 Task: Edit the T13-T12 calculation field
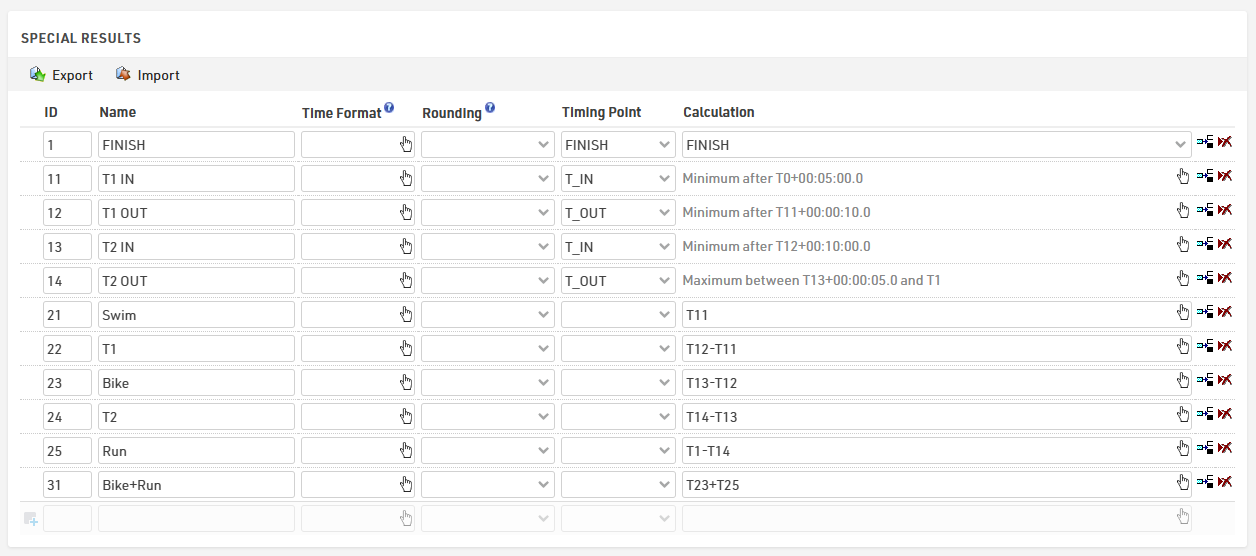pos(936,382)
